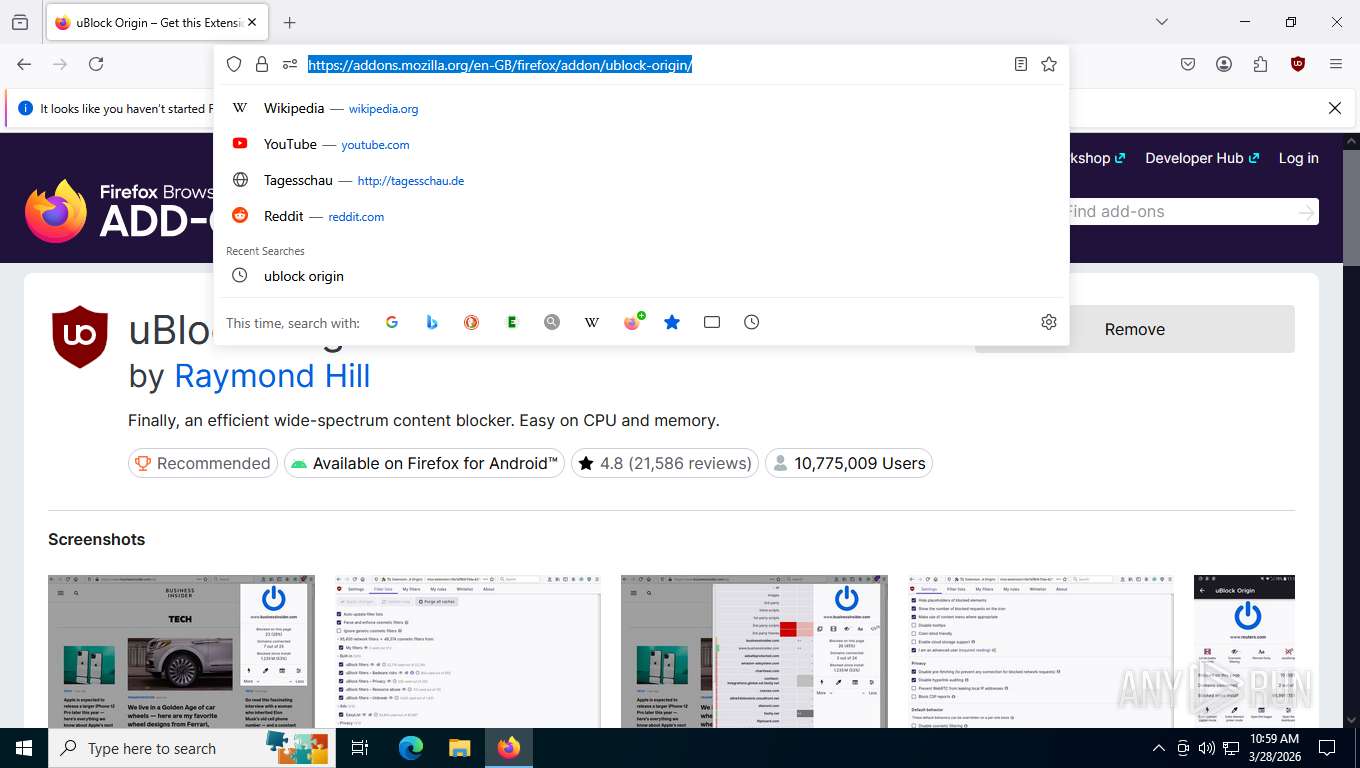
Task: Open the volume control in system tray
Action: click(x=1207, y=748)
